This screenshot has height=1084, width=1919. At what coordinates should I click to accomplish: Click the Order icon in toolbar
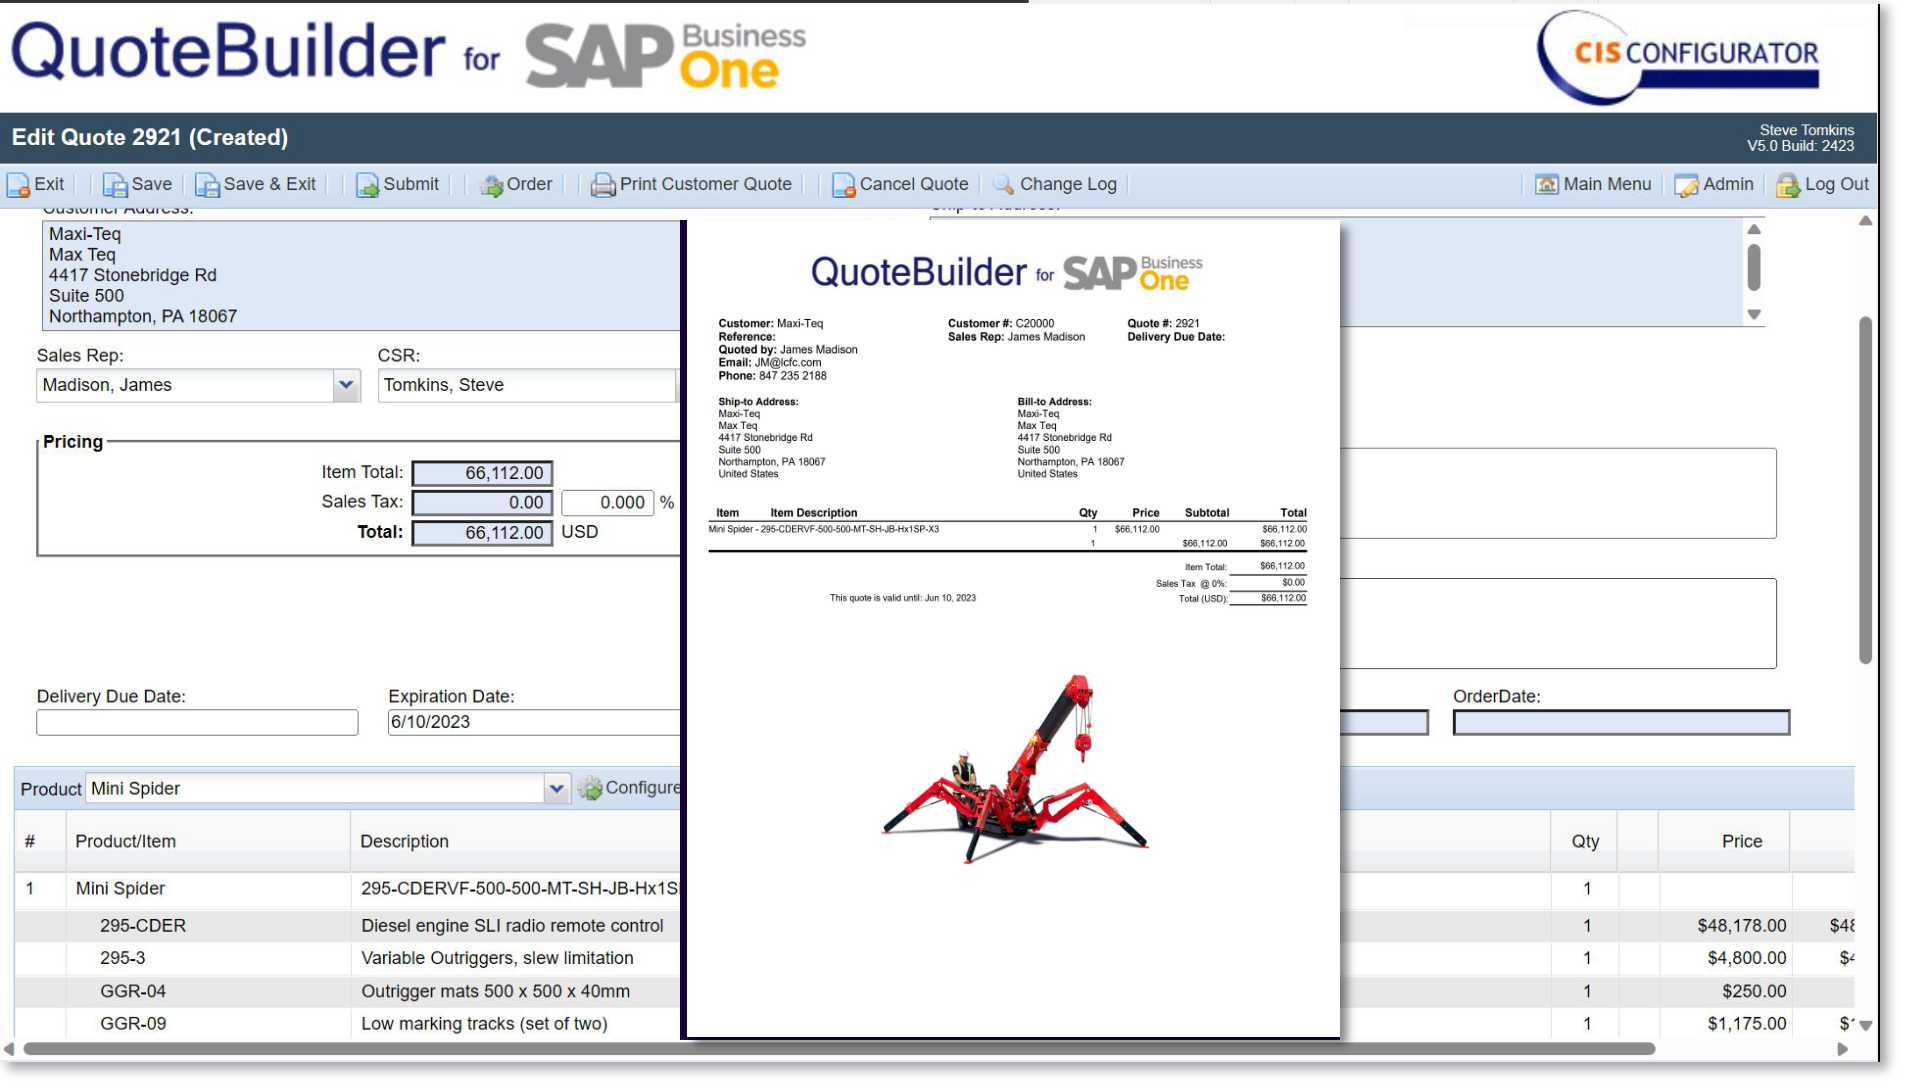(x=491, y=185)
